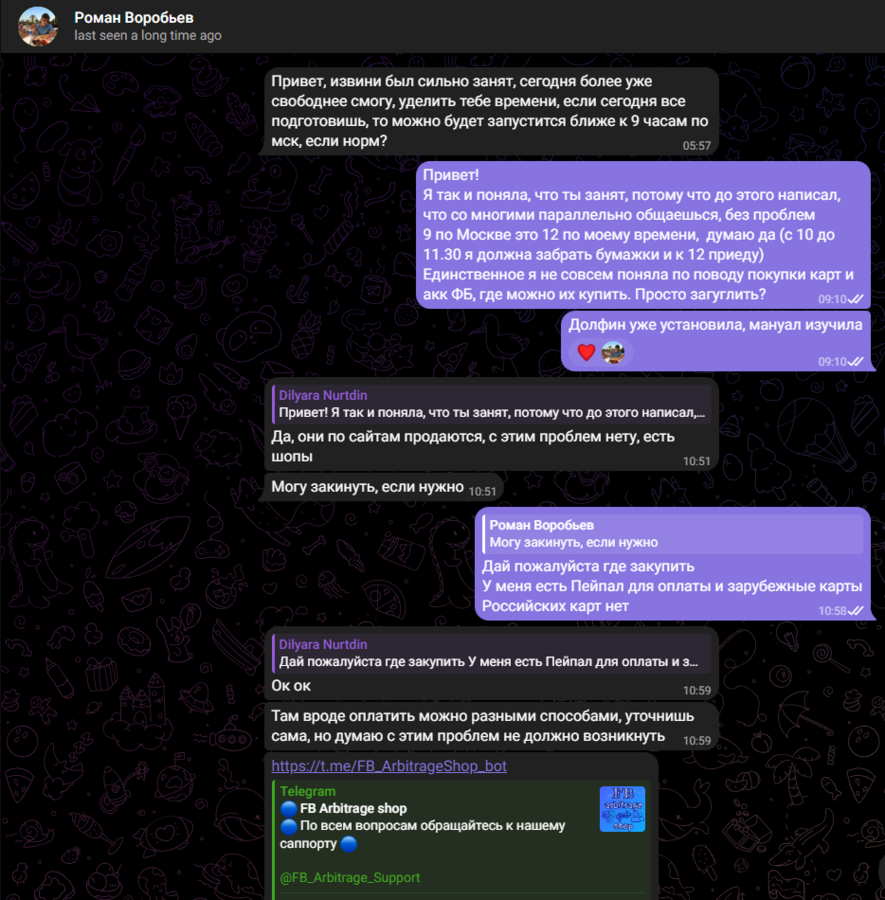Screen dimensions: 885x900
Task: Jump to quoted 'Могу закинуть, если нужно' reply
Action: pyautogui.click(x=673, y=534)
